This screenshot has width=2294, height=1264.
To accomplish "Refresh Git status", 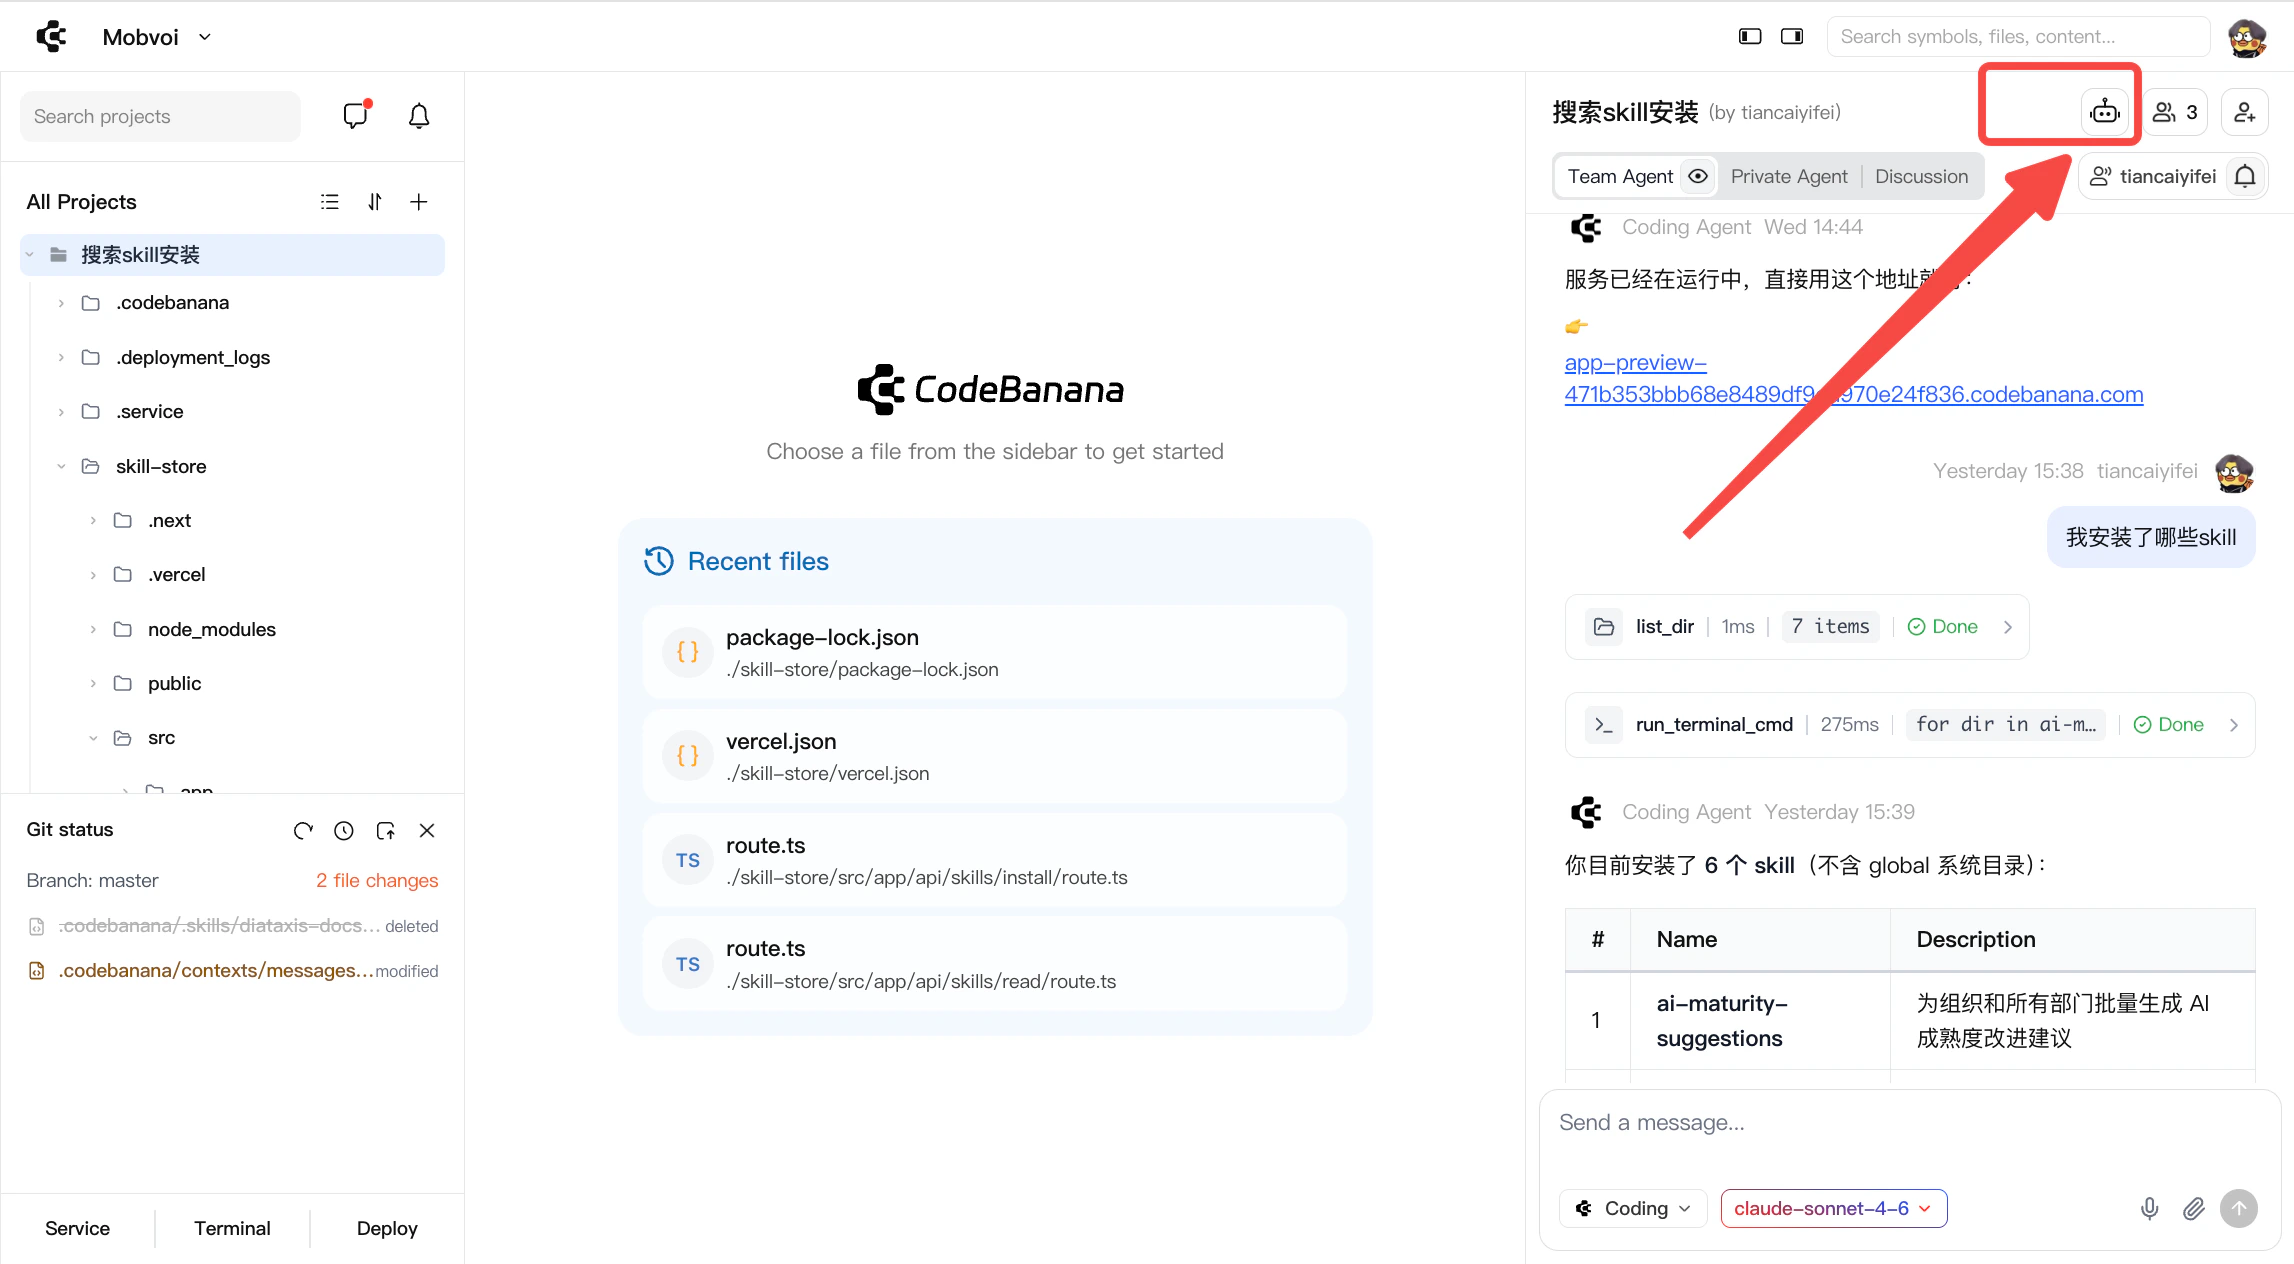I will pyautogui.click(x=303, y=830).
